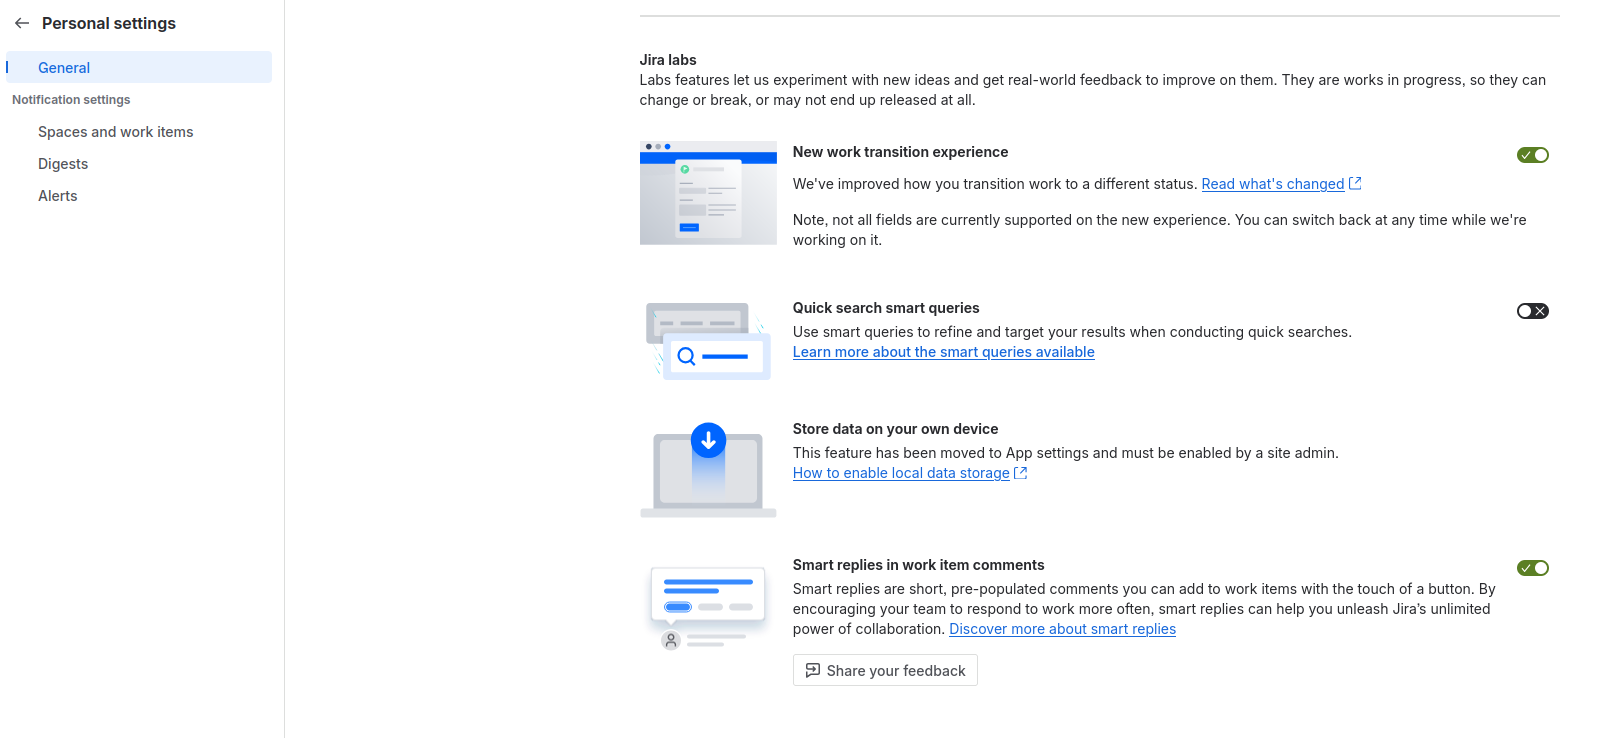Enable Quick search smart queries
This screenshot has width=1602, height=738.
click(1532, 311)
